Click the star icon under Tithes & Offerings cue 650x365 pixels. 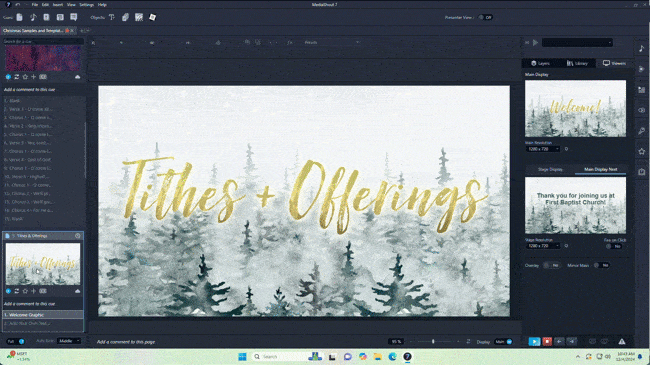[x=25, y=291]
